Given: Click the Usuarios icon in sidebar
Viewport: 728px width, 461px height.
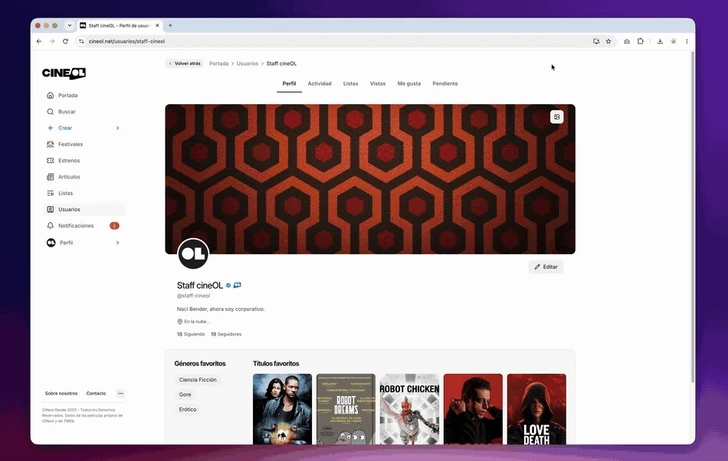Looking at the screenshot, I should coord(50,209).
